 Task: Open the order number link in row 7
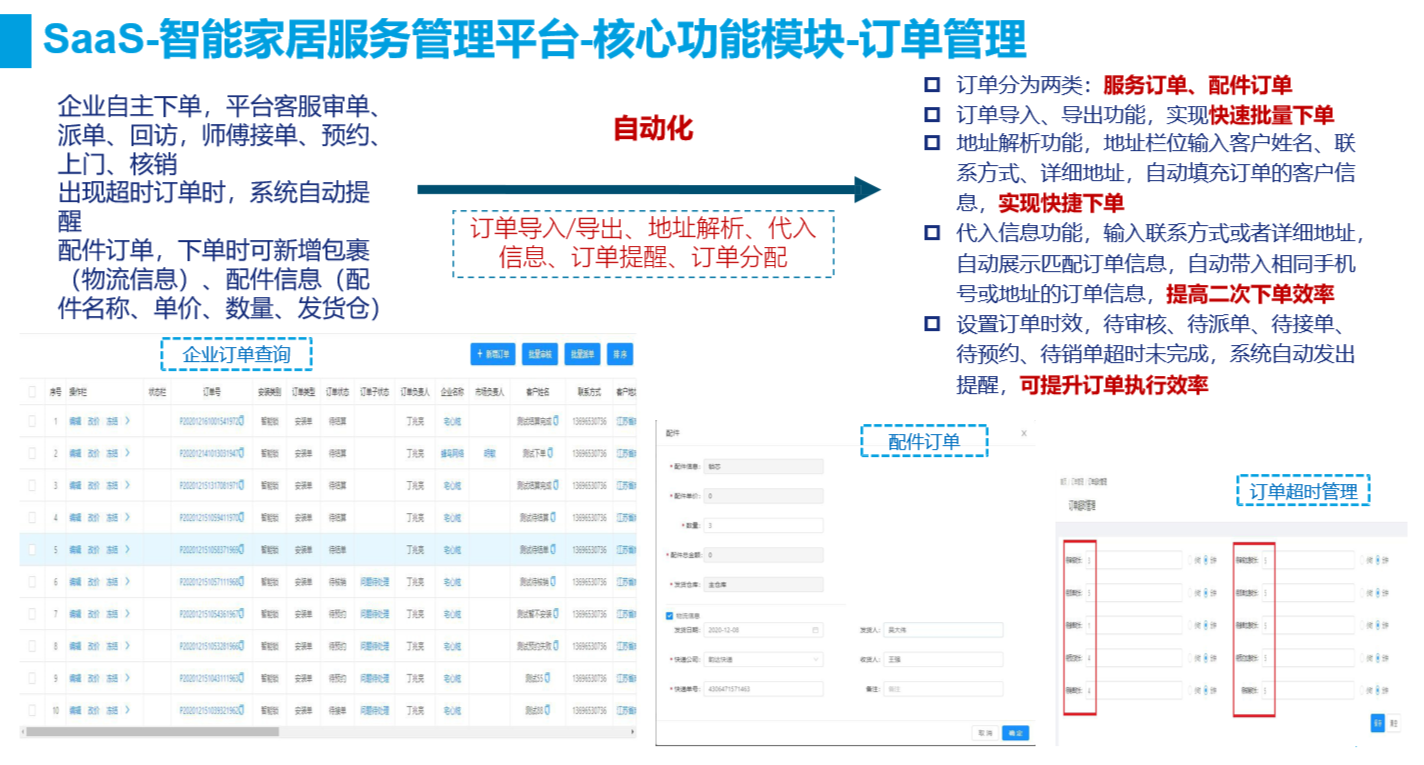click(207, 614)
